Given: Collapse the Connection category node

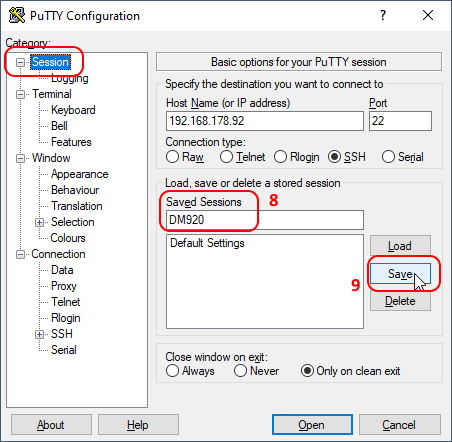Looking at the screenshot, I should pyautogui.click(x=21, y=255).
